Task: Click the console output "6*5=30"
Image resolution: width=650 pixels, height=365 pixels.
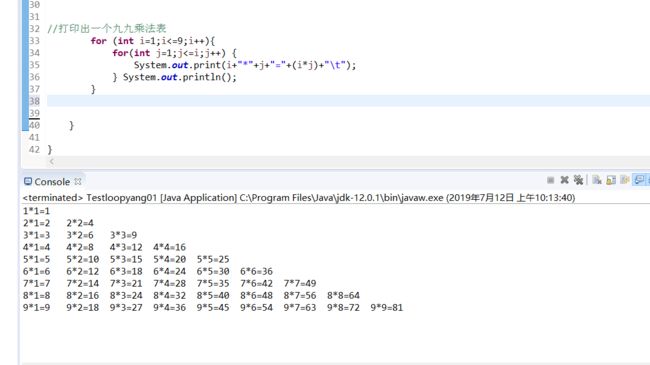Action: [x=213, y=271]
